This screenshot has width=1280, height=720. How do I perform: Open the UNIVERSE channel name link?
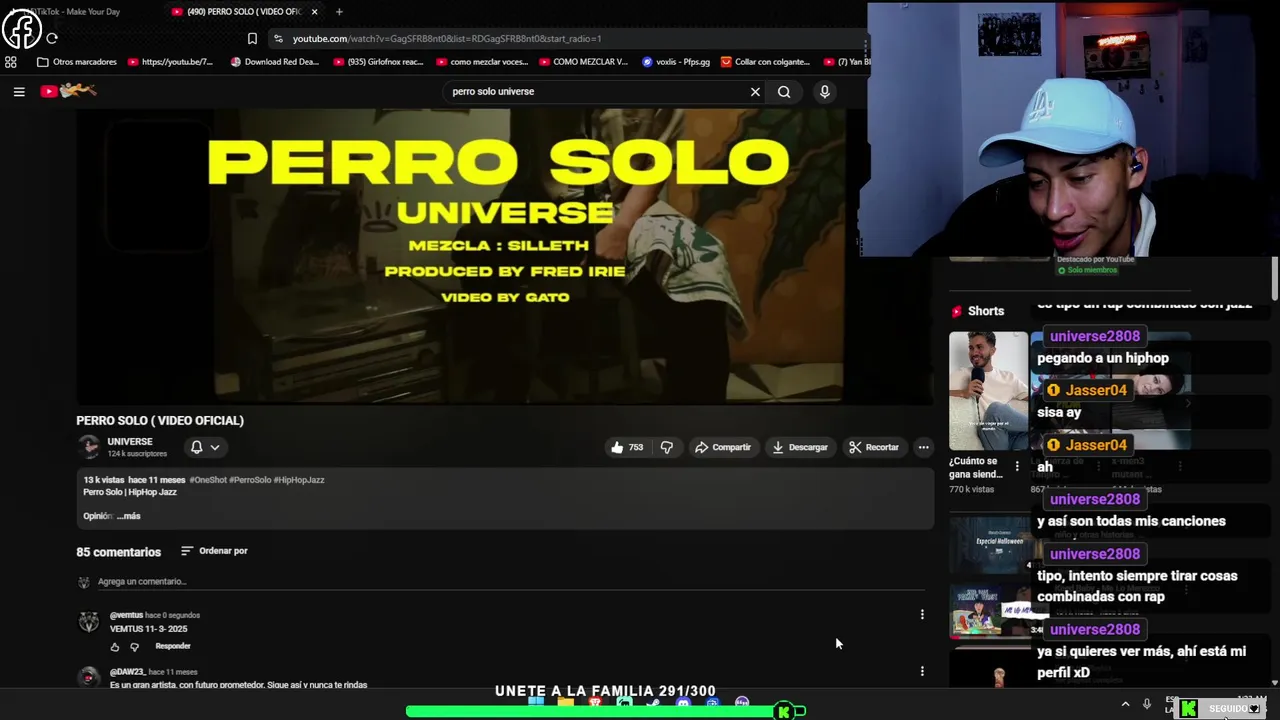[130, 441]
